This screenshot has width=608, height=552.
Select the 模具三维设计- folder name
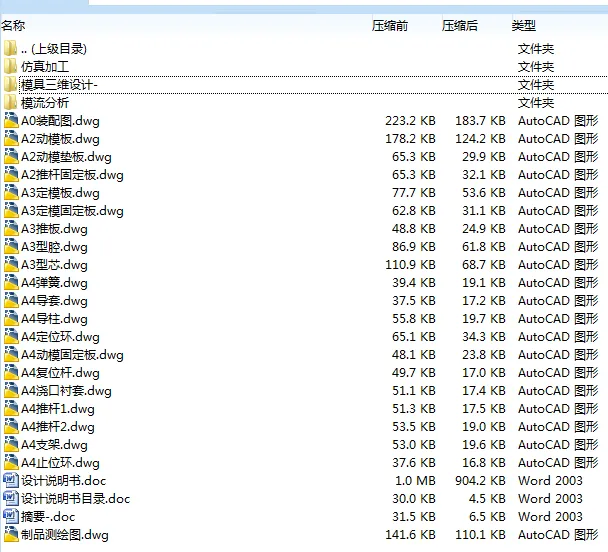point(59,85)
